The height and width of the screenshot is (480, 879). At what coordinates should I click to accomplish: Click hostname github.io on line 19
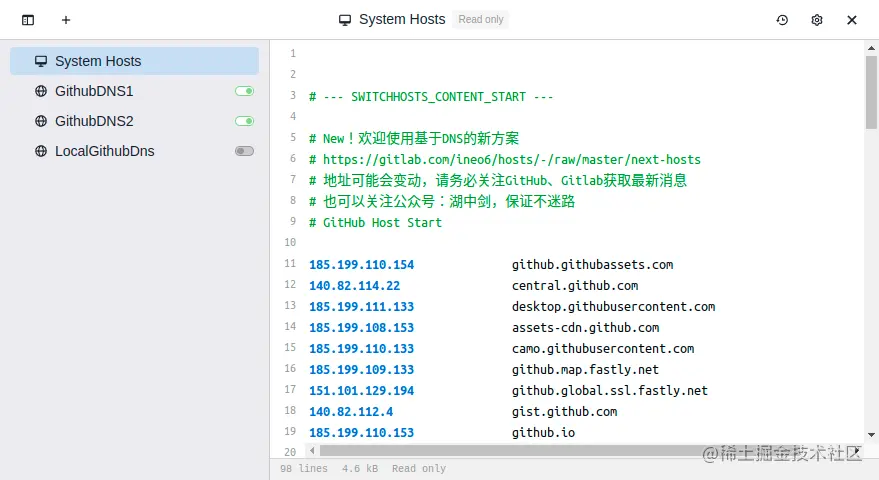click(543, 433)
